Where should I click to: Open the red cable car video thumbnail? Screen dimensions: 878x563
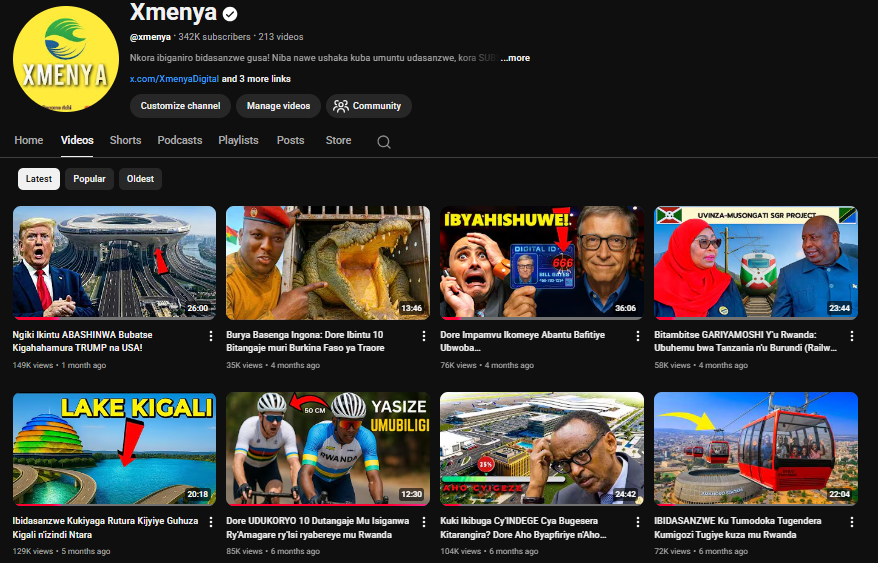[x=756, y=449]
